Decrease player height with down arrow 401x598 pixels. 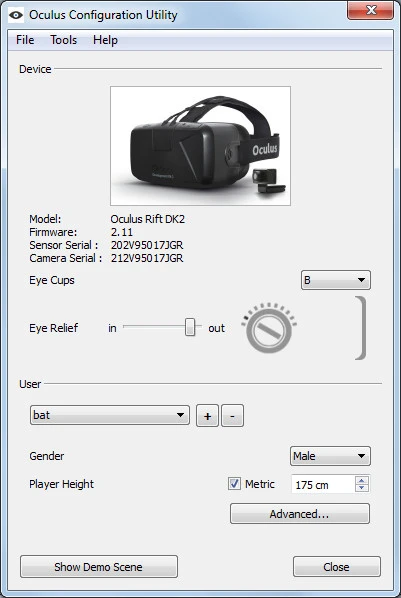[362, 488]
